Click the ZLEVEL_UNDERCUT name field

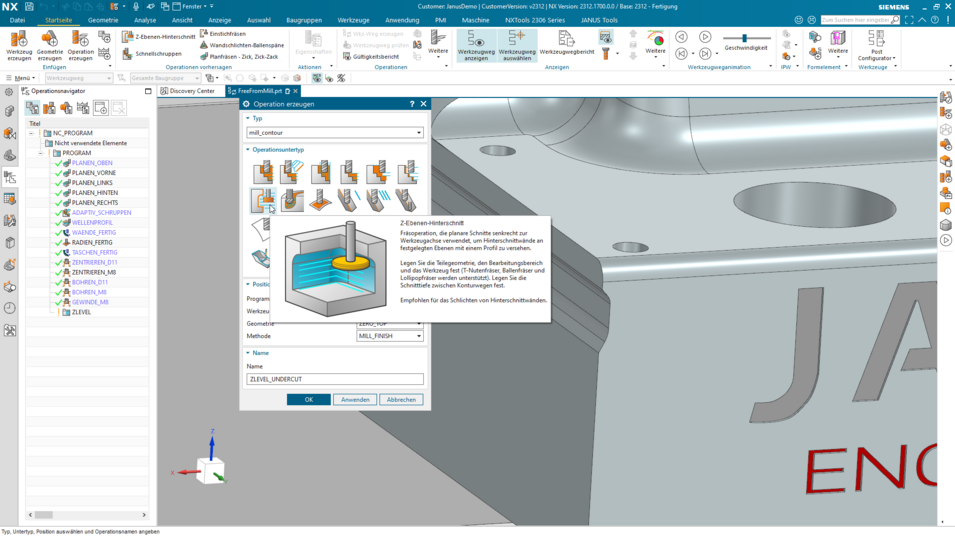coord(335,379)
